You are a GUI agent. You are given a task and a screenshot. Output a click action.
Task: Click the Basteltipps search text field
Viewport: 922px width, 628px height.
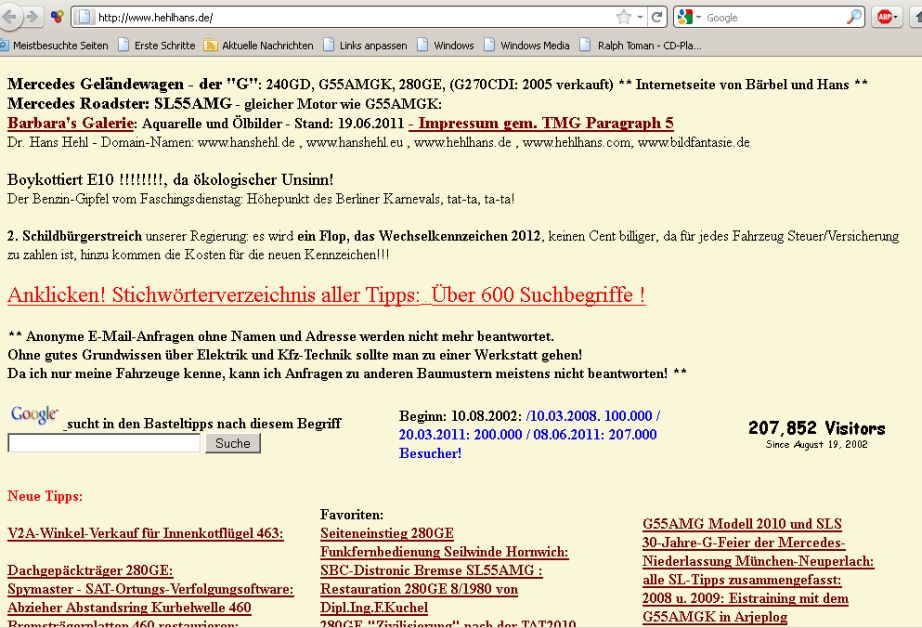pyautogui.click(x=104, y=443)
